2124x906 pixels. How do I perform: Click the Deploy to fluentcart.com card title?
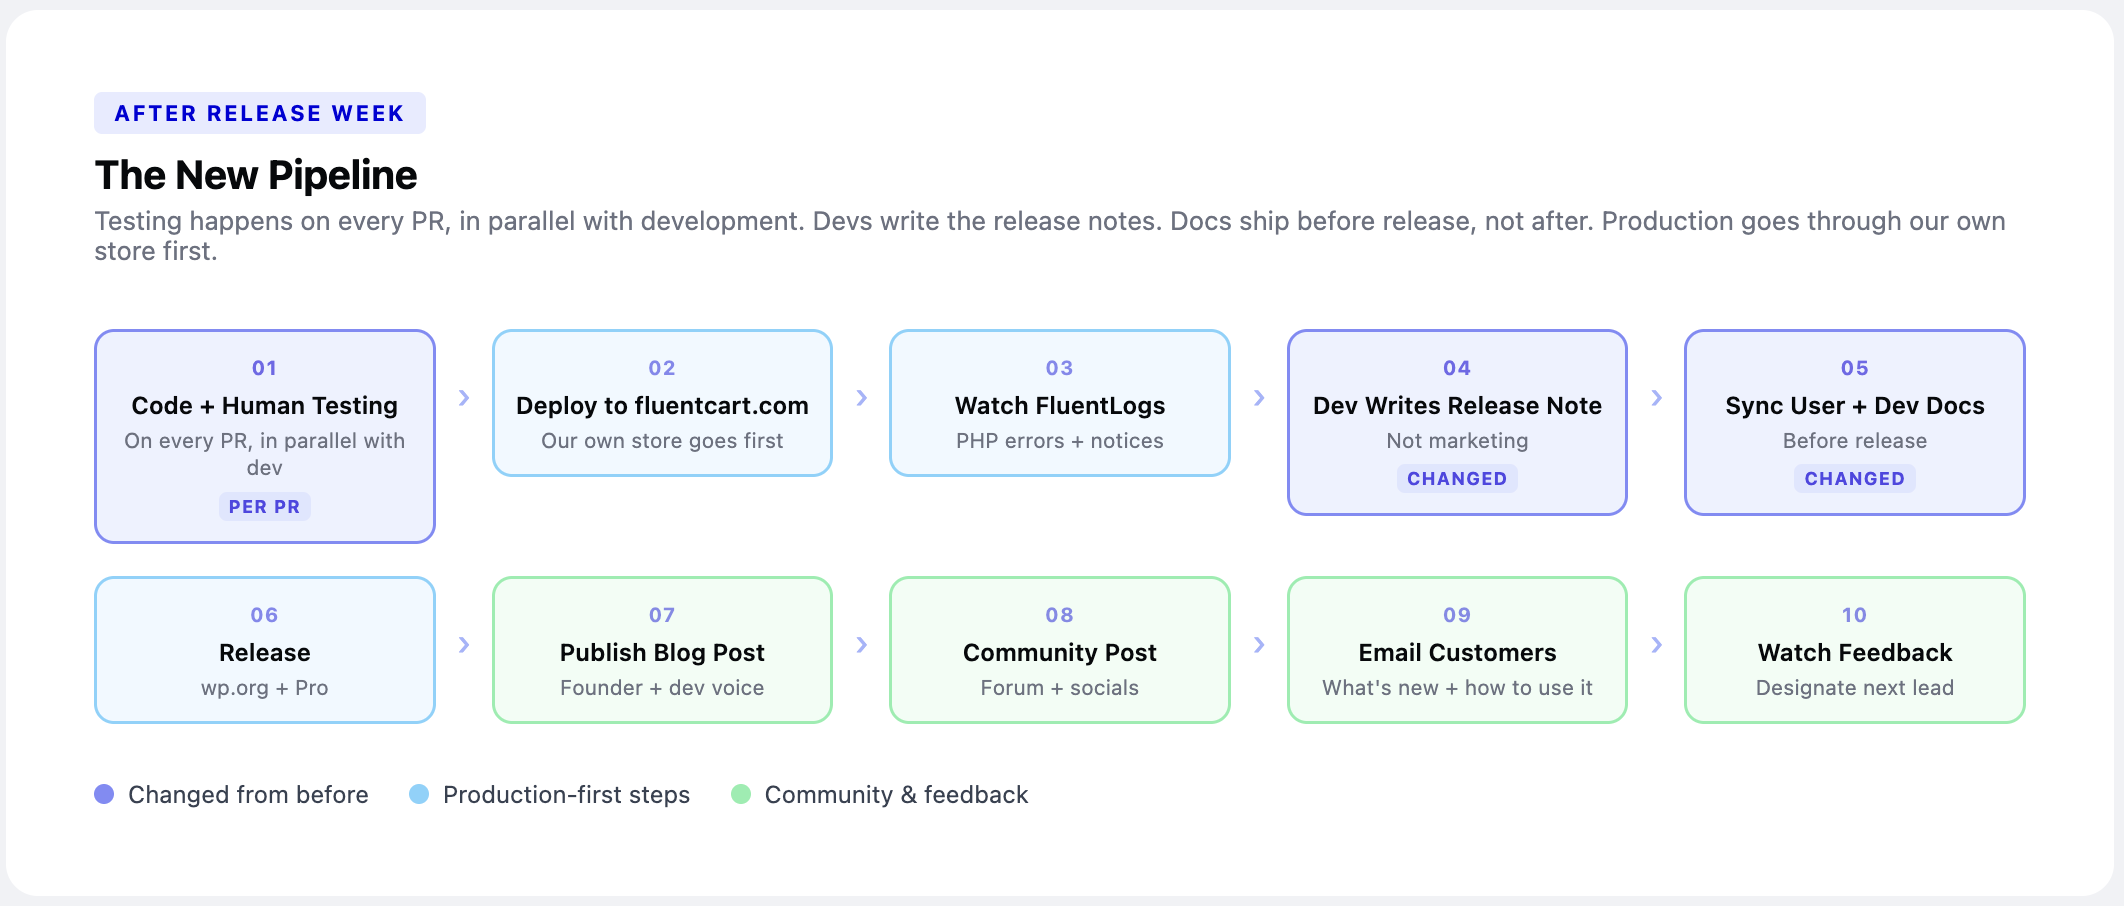pos(662,406)
